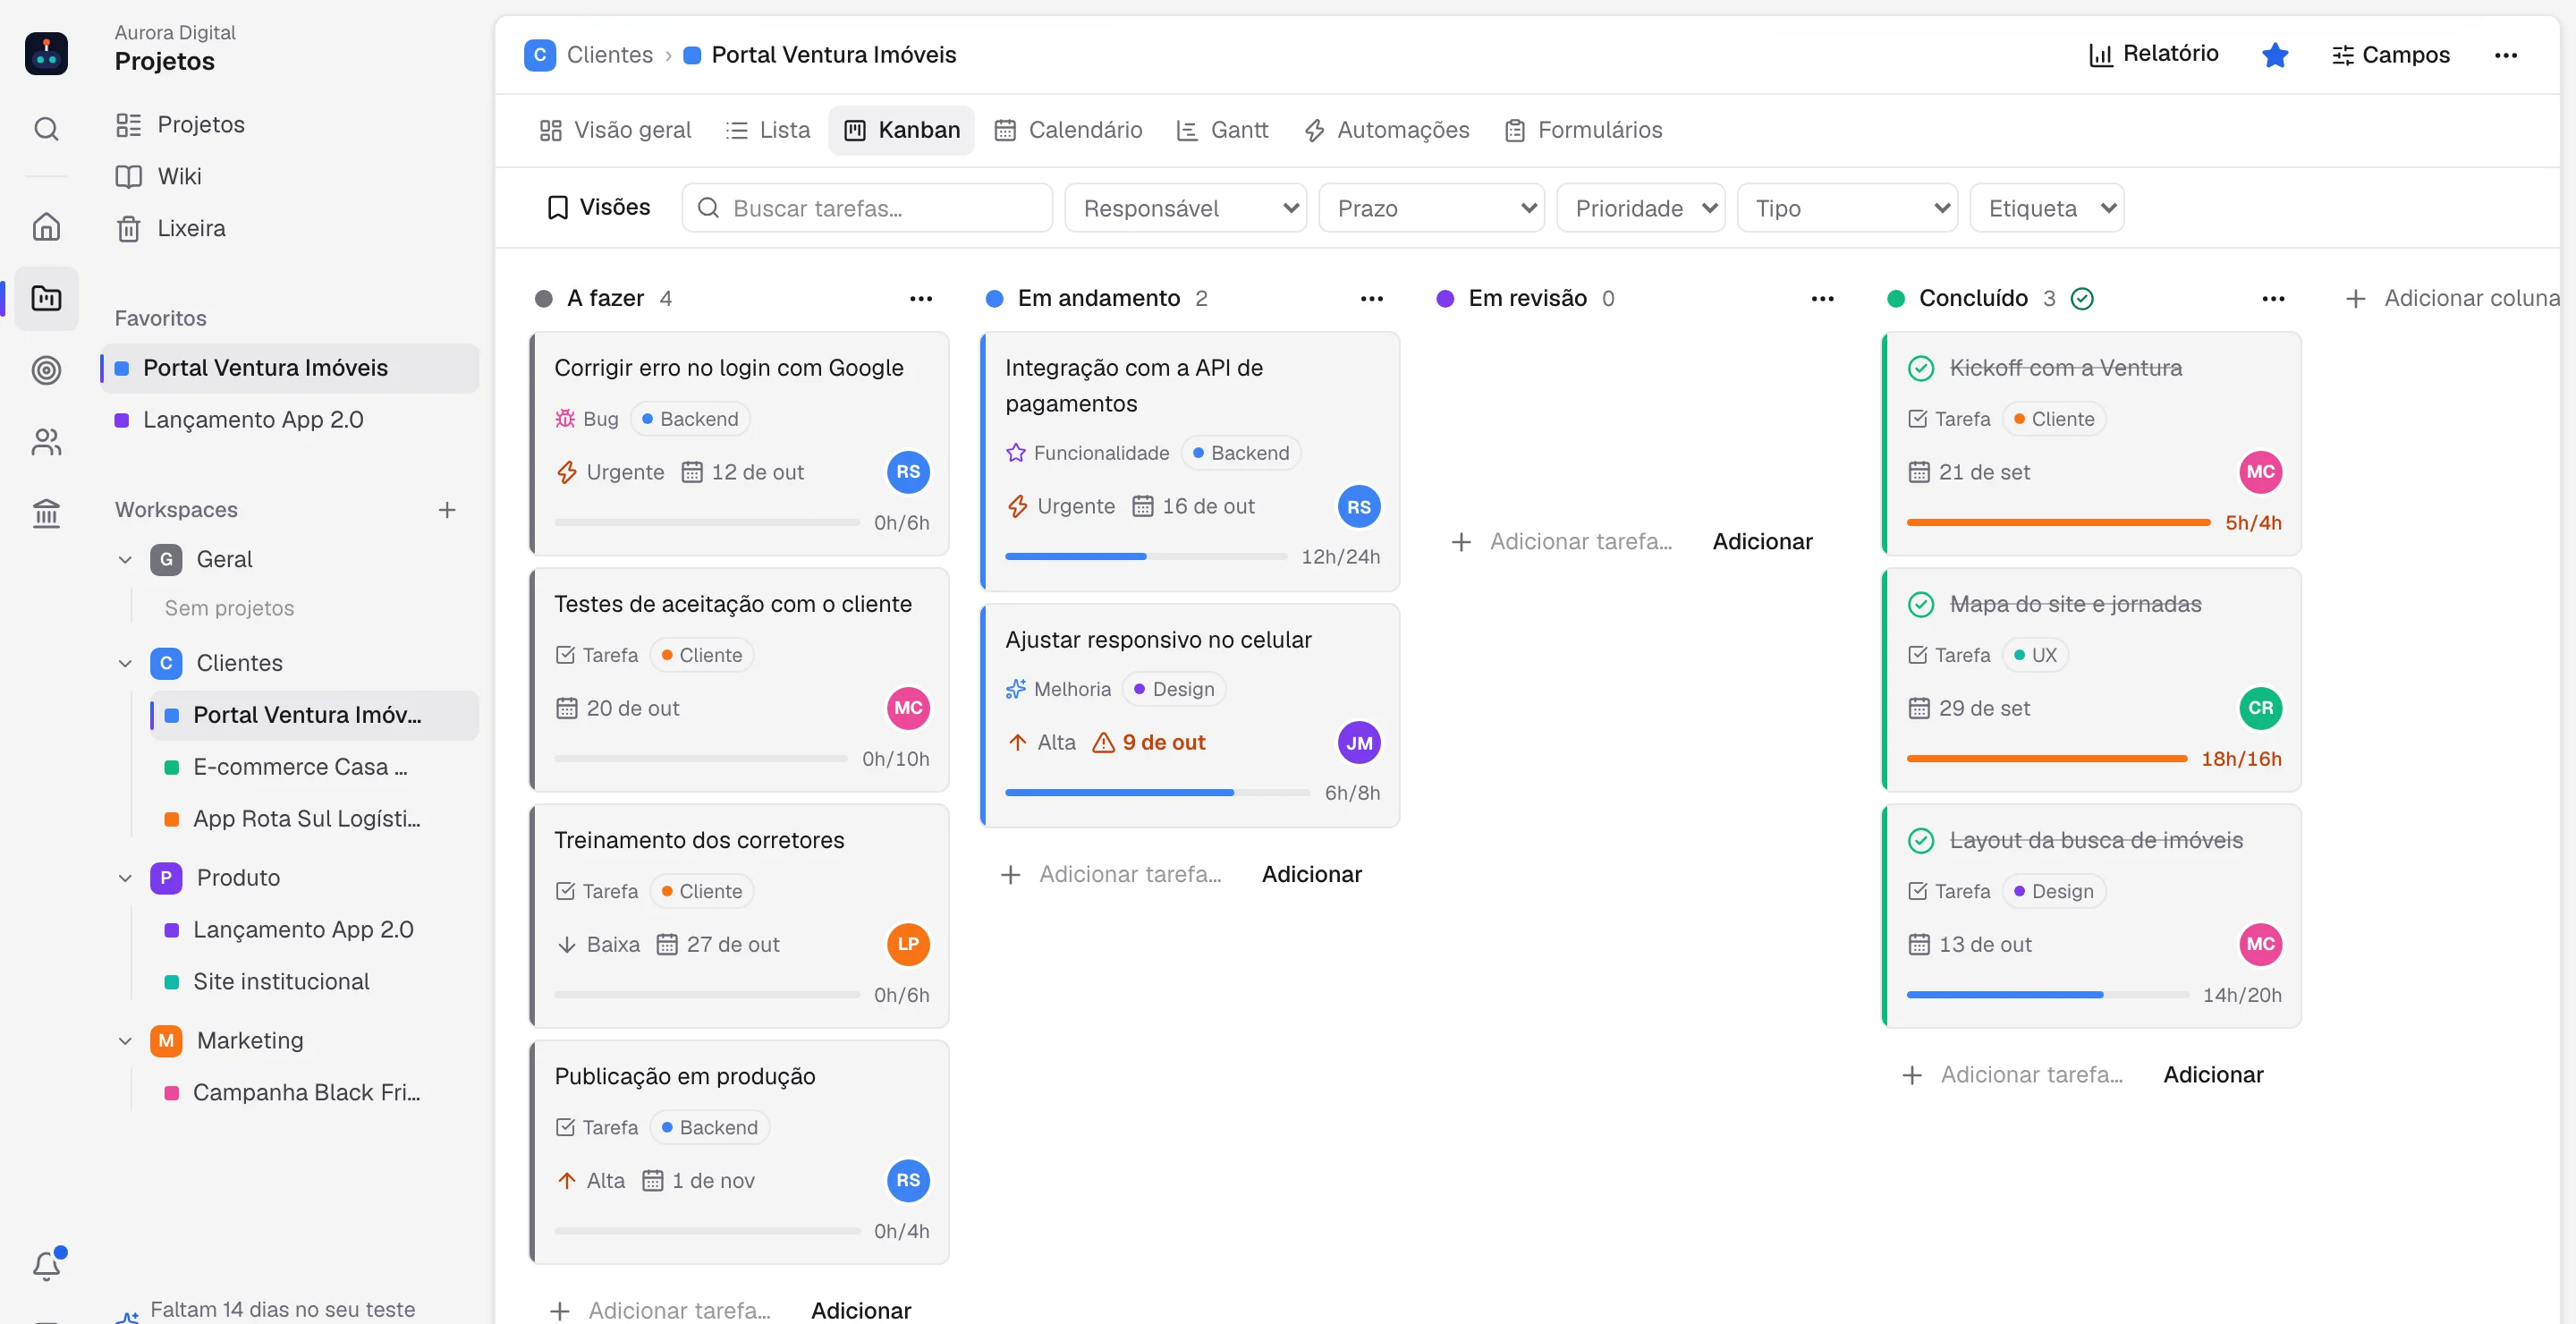Open the header more options menu

point(2506,55)
